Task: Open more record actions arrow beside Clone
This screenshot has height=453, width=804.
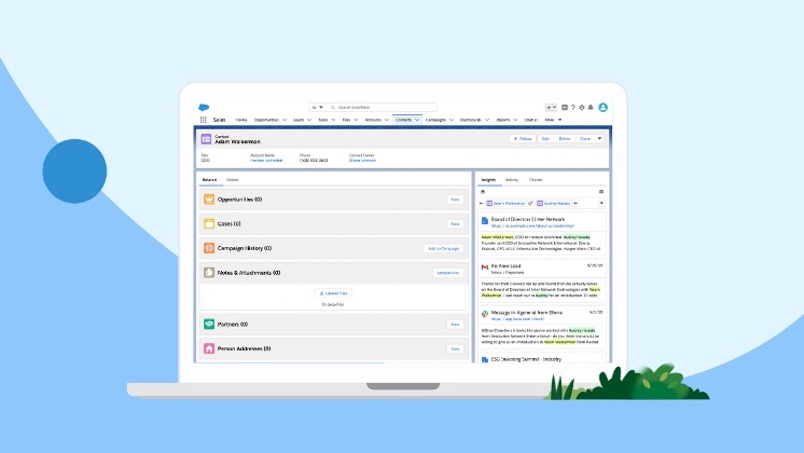Action: (x=599, y=139)
